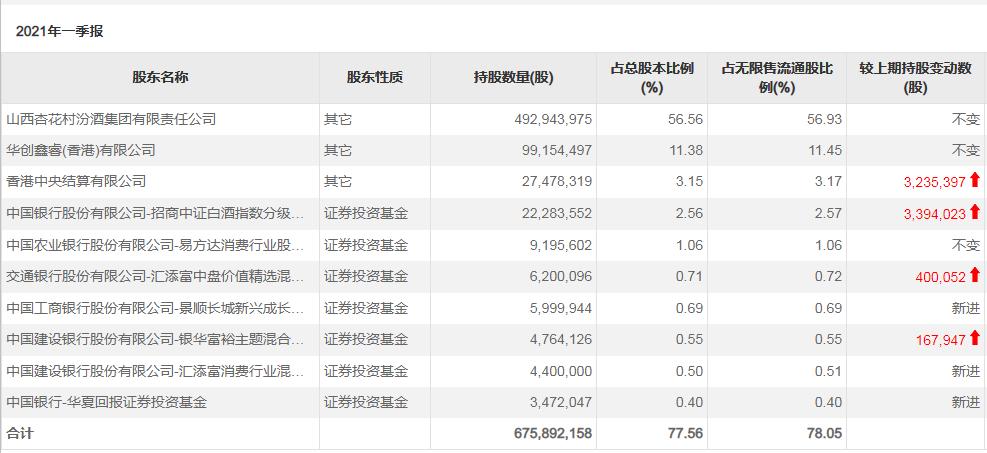Select the 2.57 circulating ratio cell
The width and height of the screenshot is (987, 453).
828,213
